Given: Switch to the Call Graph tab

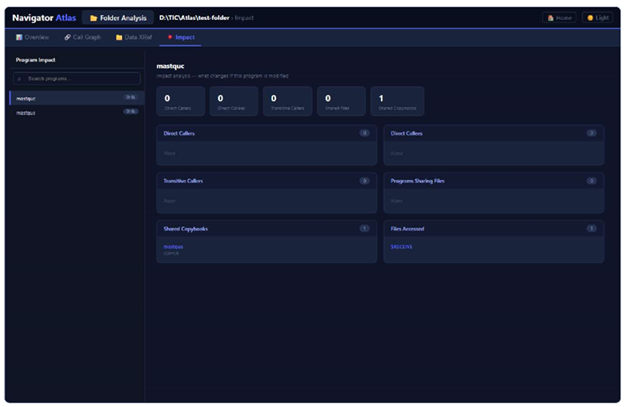Looking at the screenshot, I should [x=83, y=37].
